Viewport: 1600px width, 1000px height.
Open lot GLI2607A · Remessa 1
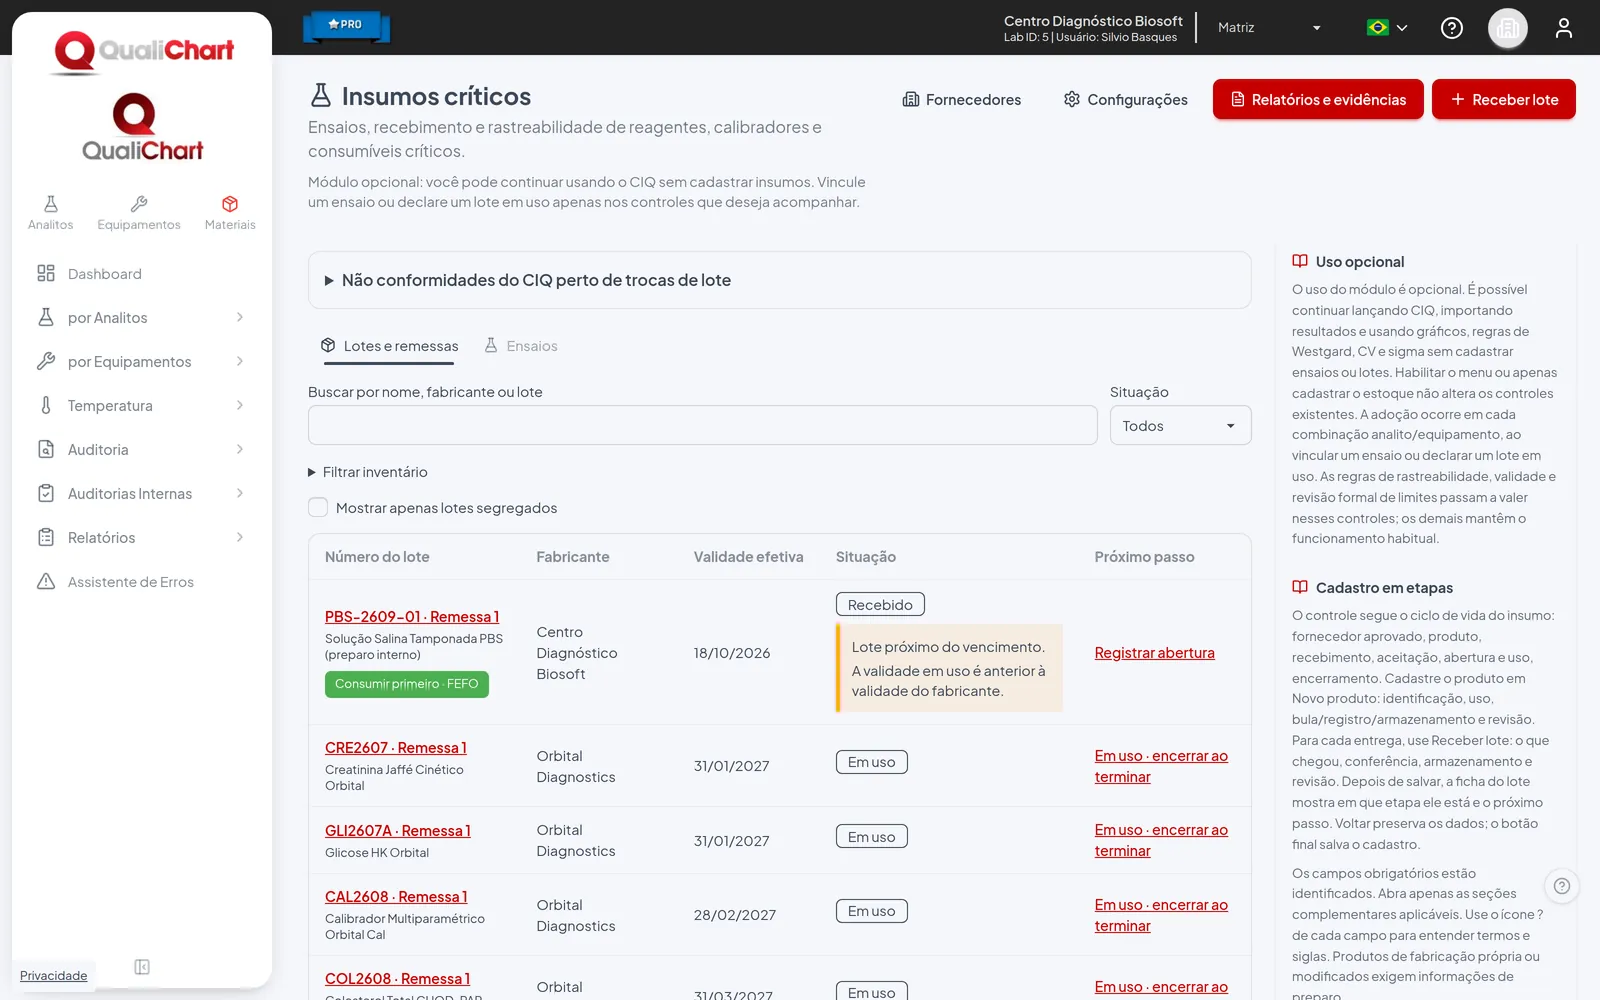398,831
